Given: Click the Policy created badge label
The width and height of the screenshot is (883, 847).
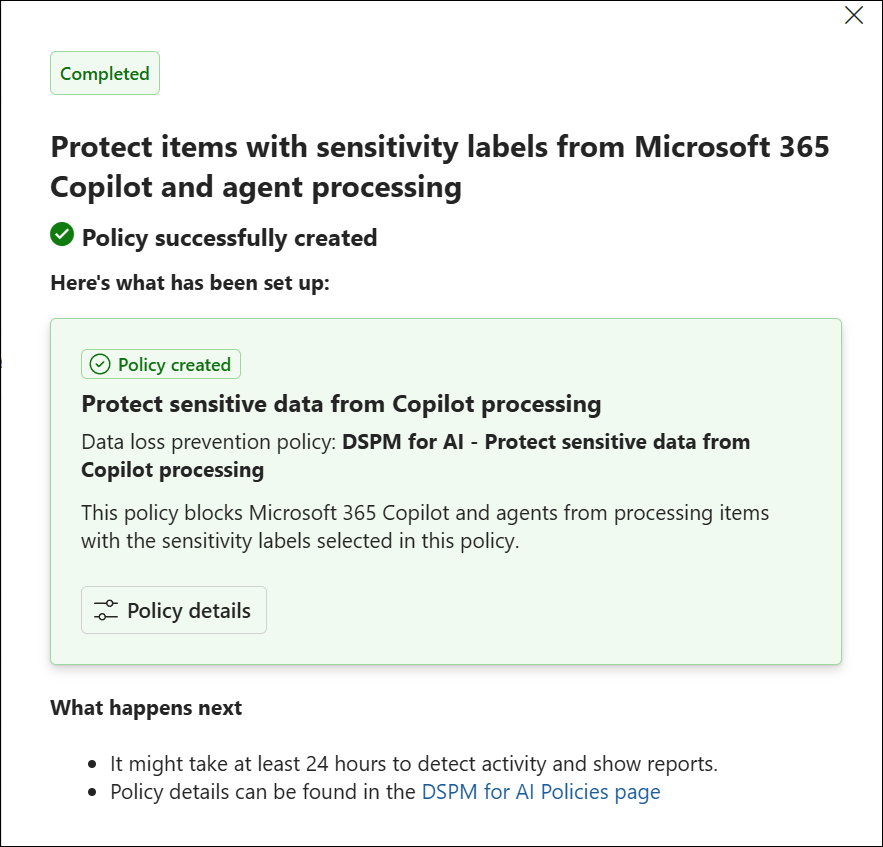Looking at the screenshot, I should pyautogui.click(x=174, y=365).
